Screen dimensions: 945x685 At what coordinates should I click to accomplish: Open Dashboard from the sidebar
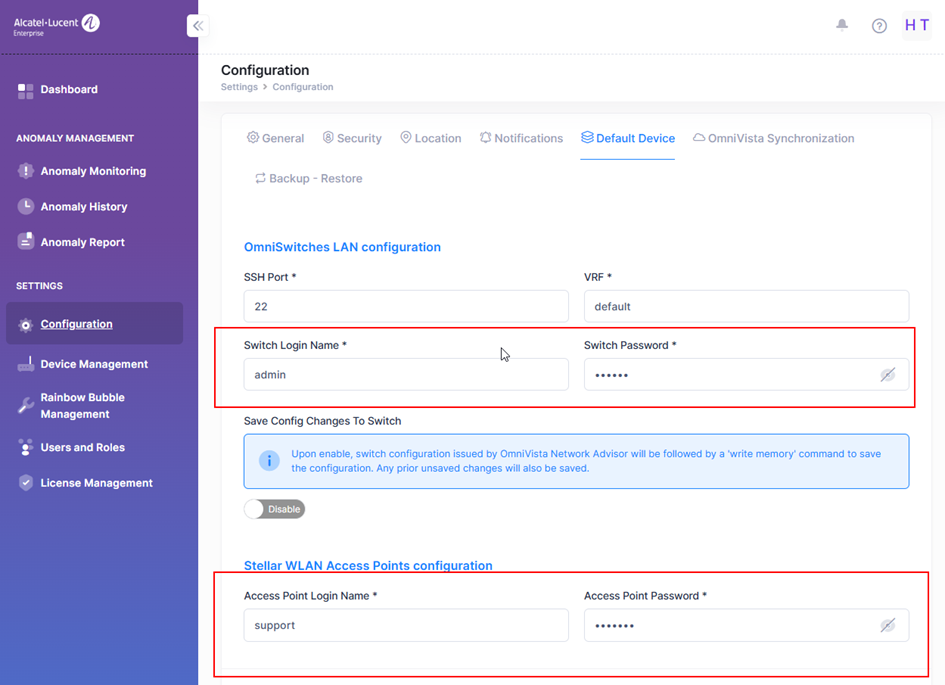68,90
